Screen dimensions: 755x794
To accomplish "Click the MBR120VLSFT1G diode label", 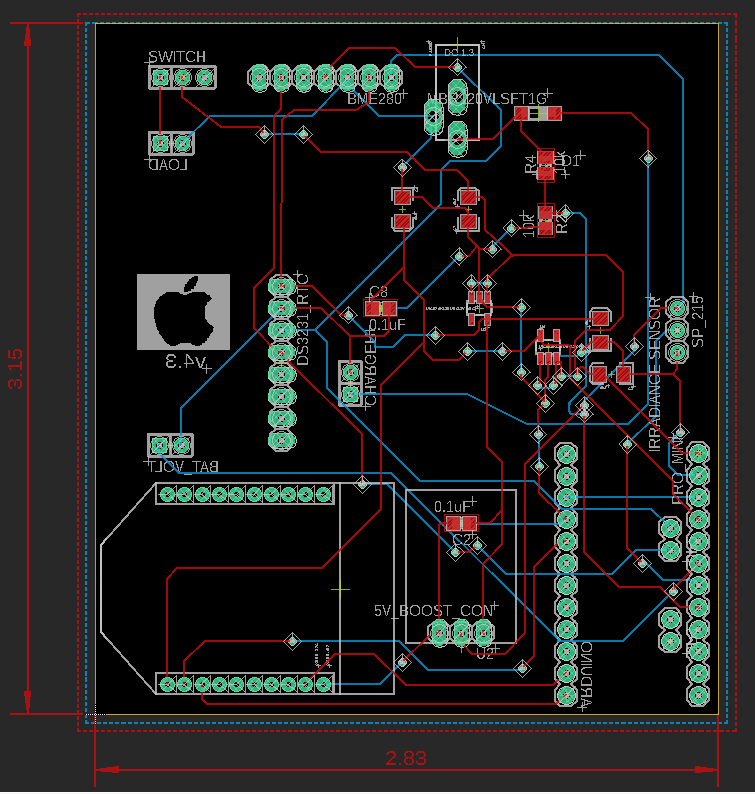I will point(487,99).
